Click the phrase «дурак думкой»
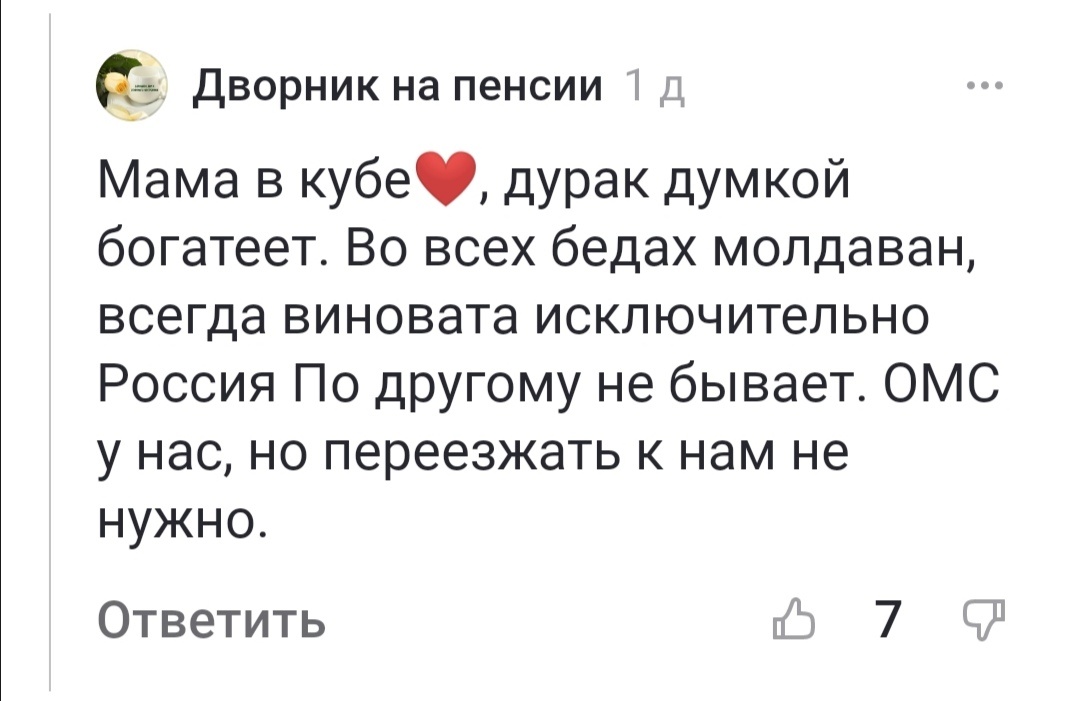The width and height of the screenshot is (1080, 701). click(680, 178)
